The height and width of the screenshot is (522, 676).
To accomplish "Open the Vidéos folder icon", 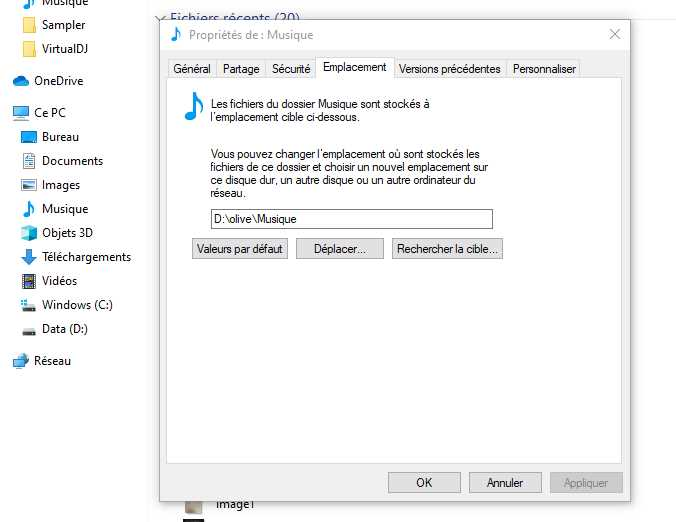I will [x=29, y=281].
